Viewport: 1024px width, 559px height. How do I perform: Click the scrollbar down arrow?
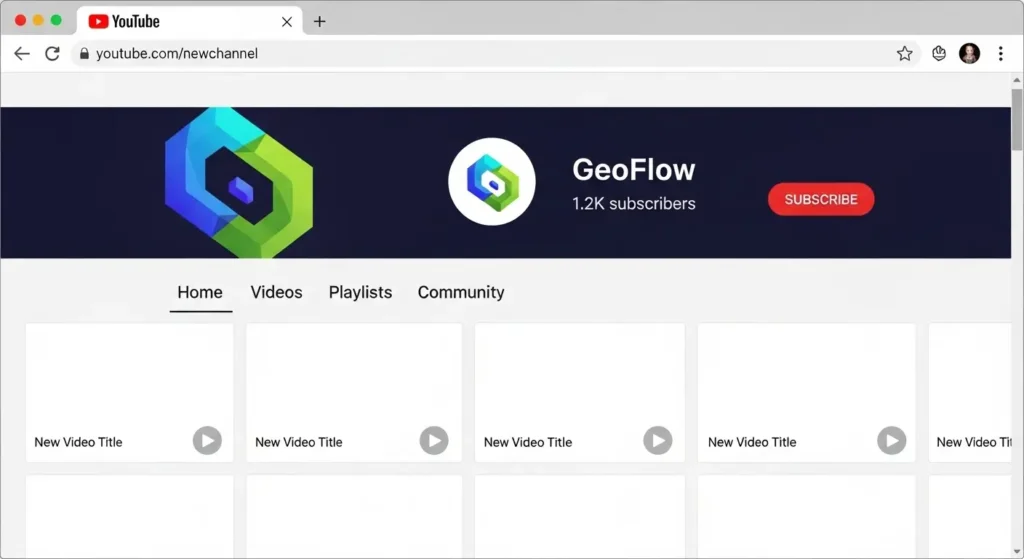(1017, 552)
